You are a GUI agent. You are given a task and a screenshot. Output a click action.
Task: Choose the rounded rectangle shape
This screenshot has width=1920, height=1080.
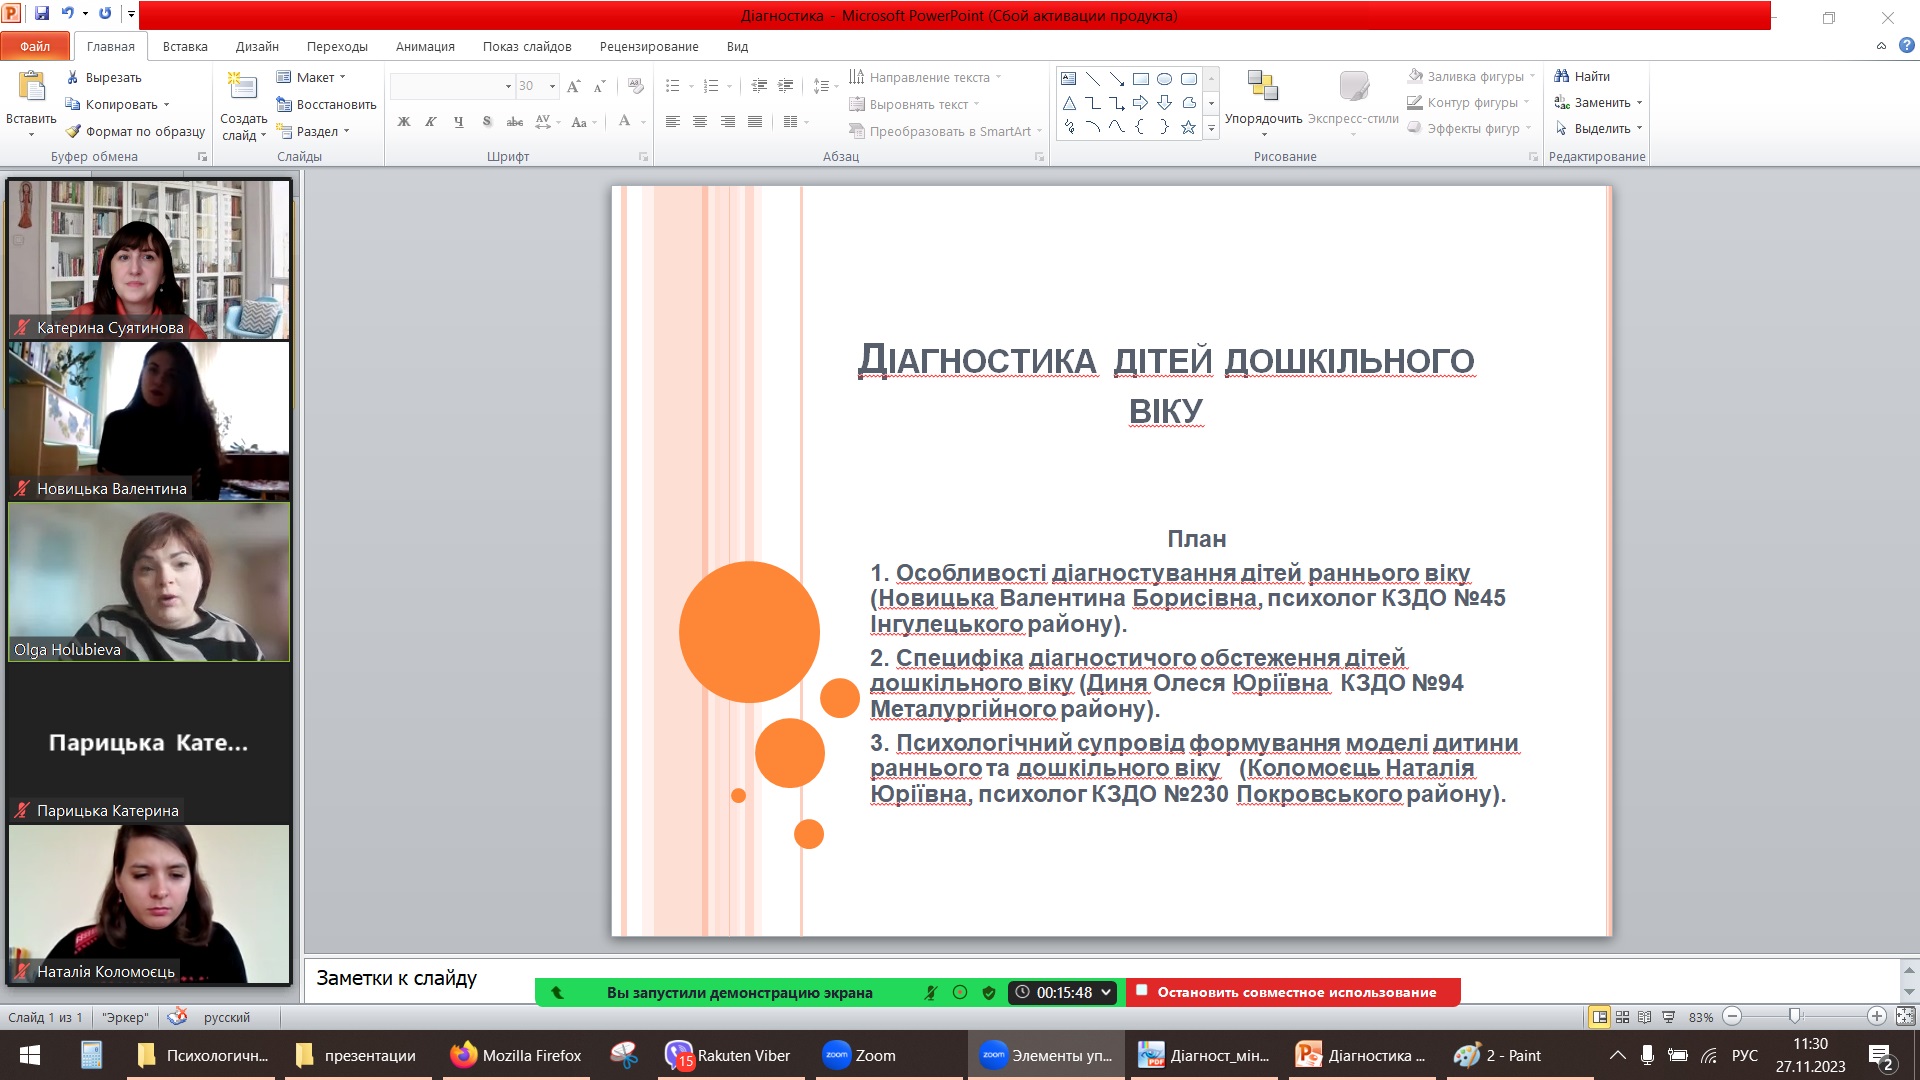(x=1188, y=79)
